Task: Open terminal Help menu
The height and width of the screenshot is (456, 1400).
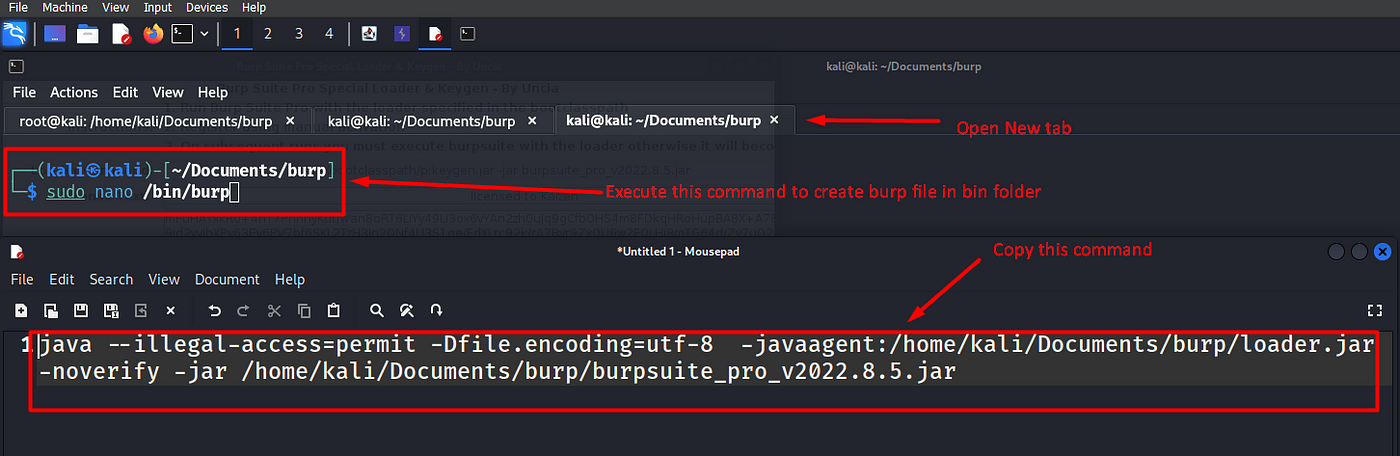Action: tap(213, 92)
